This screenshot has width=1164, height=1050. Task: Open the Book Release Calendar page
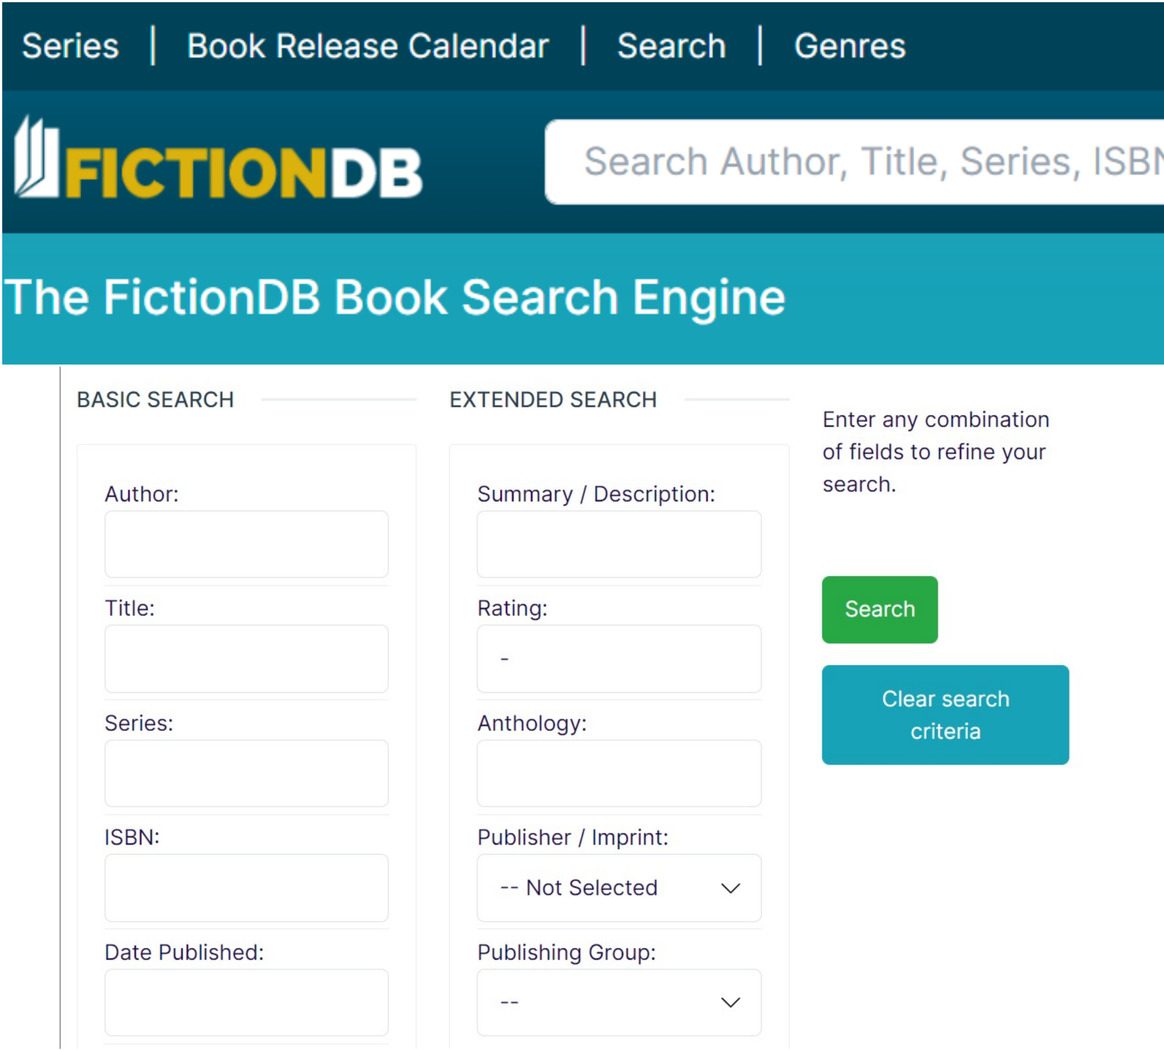pyautogui.click(x=367, y=45)
